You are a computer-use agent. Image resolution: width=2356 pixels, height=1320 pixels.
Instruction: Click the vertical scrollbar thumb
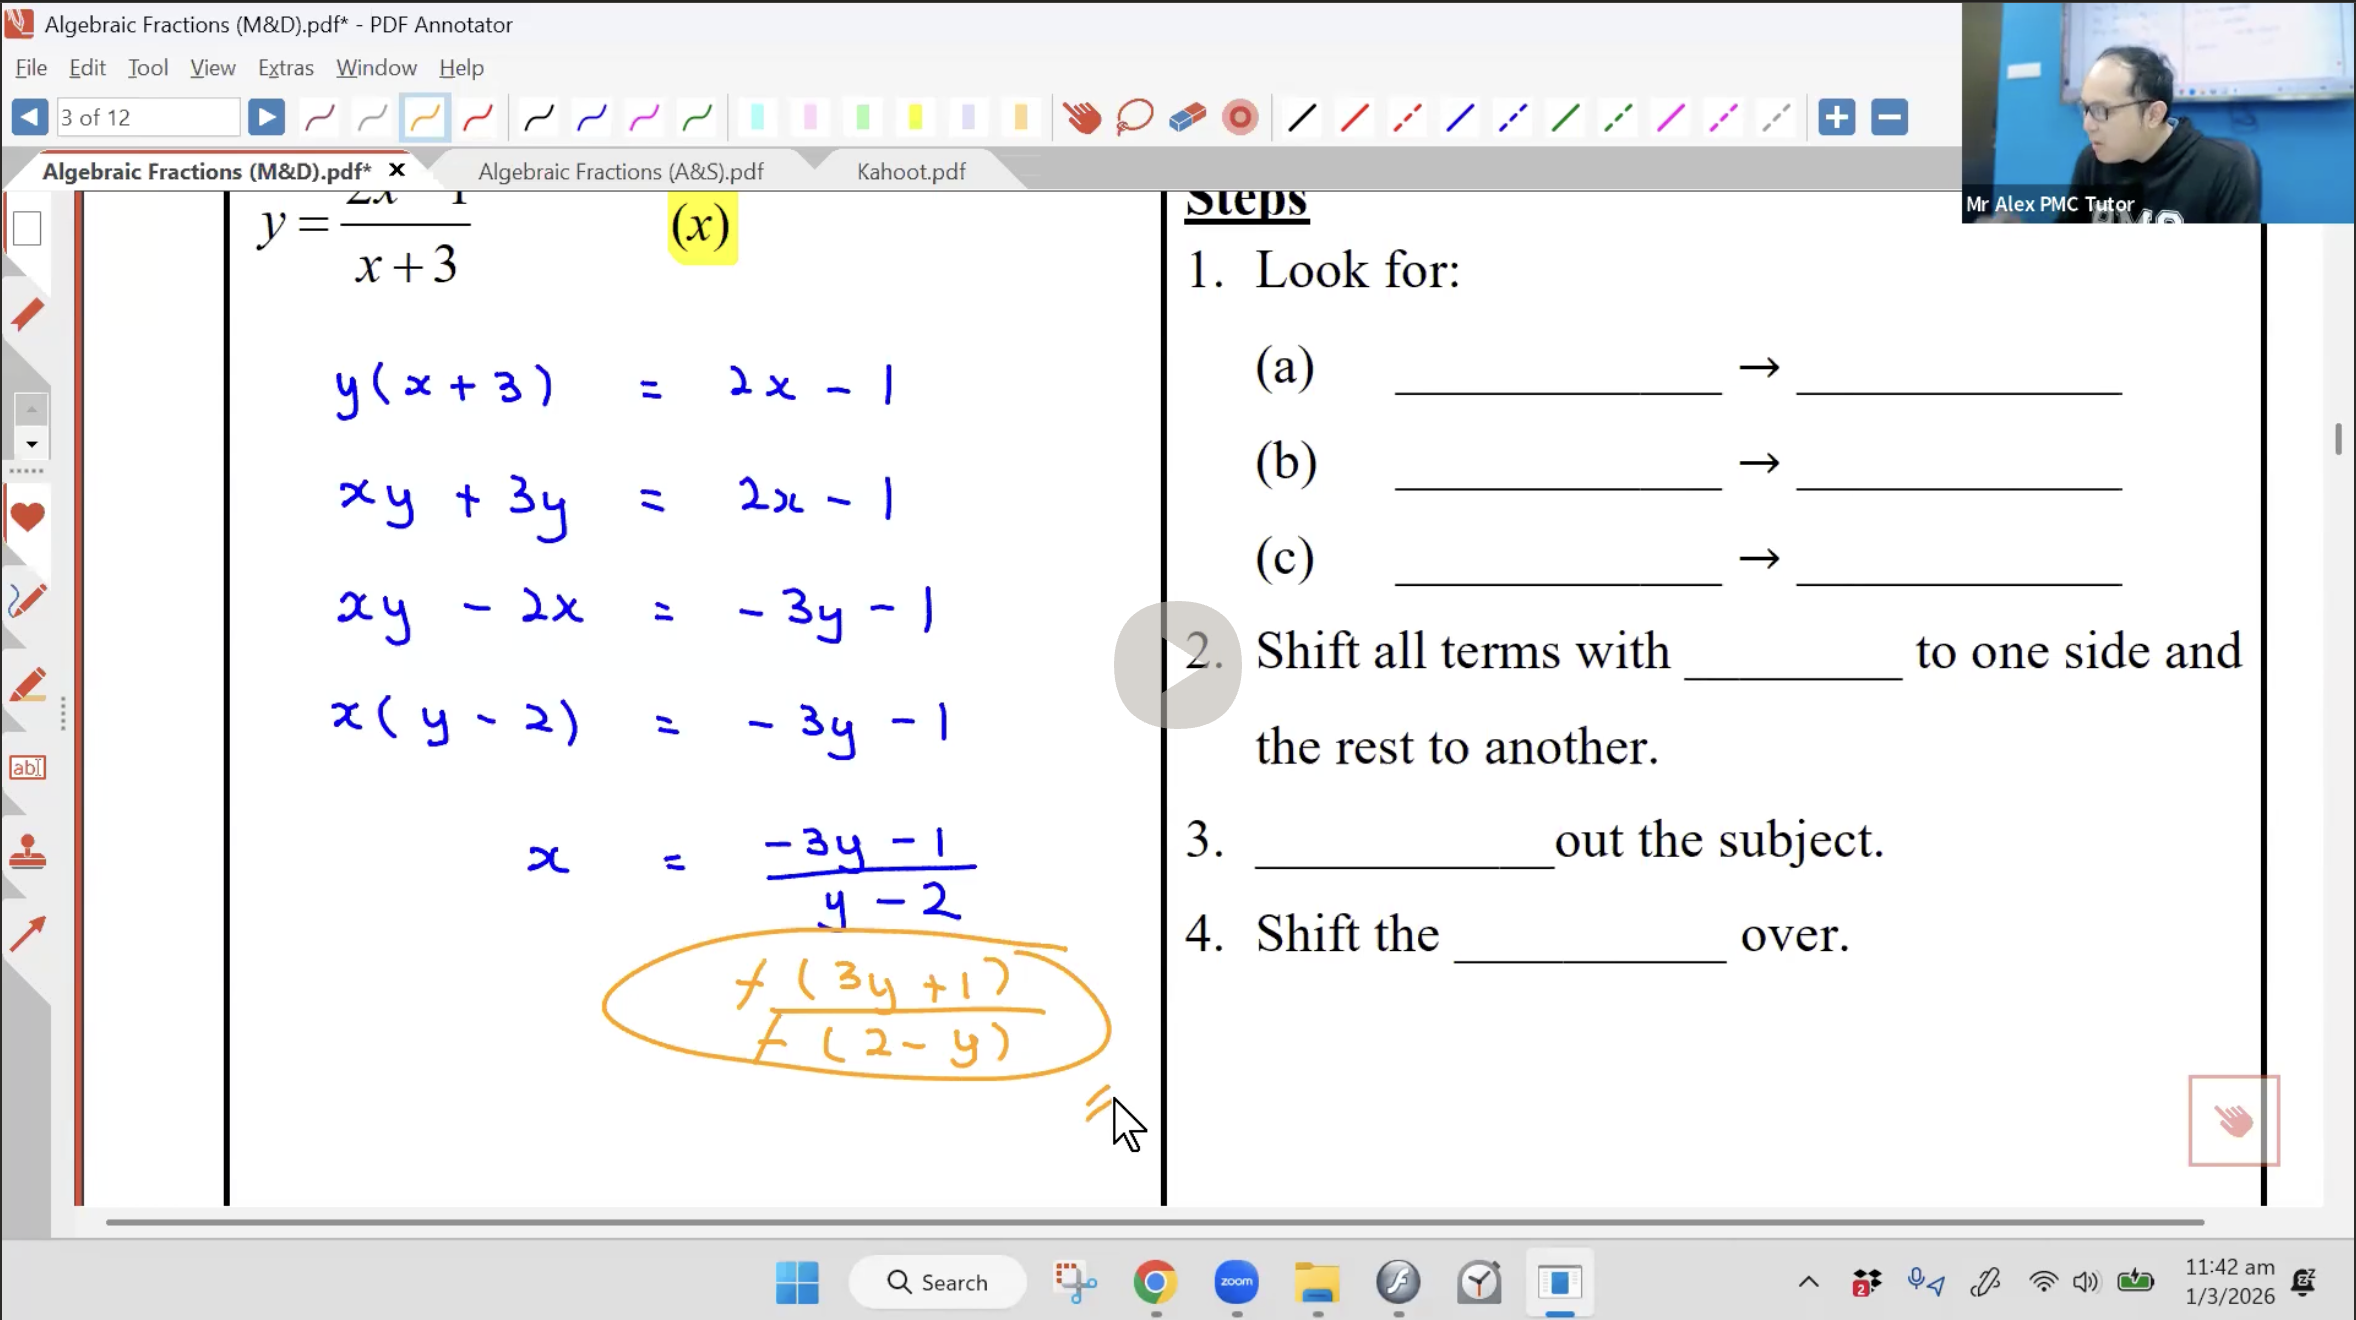pos(2338,439)
